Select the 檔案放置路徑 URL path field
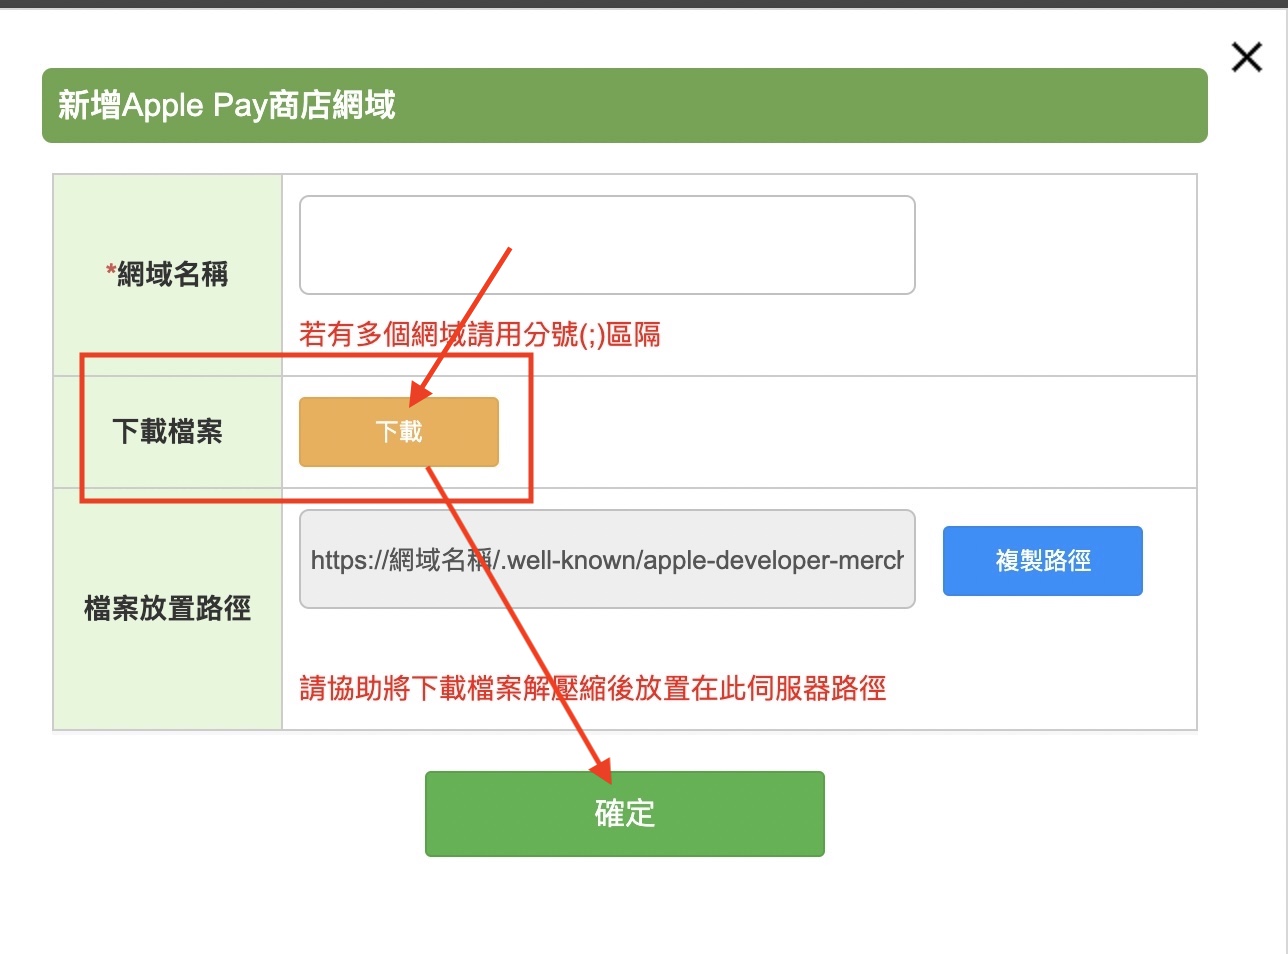1288x954 pixels. pyautogui.click(x=607, y=559)
